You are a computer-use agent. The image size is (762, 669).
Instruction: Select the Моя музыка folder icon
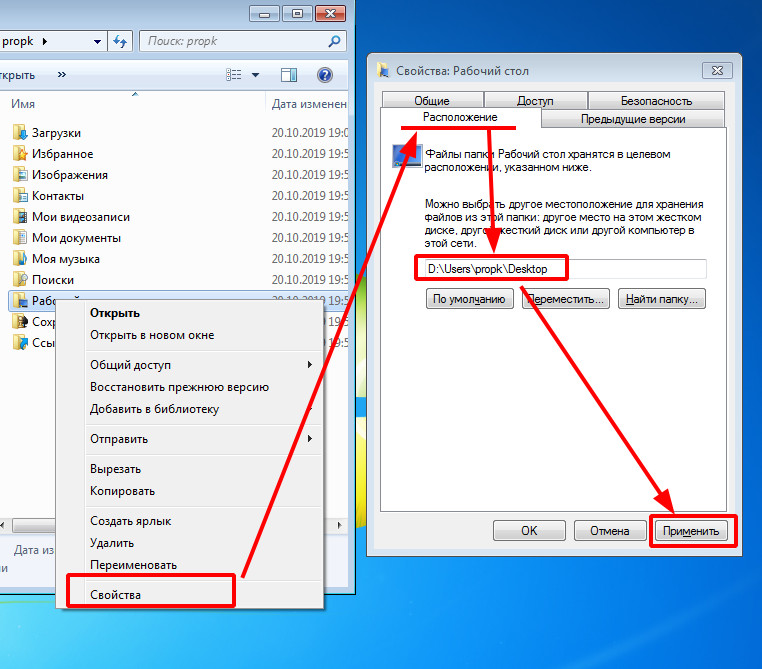coord(19,259)
